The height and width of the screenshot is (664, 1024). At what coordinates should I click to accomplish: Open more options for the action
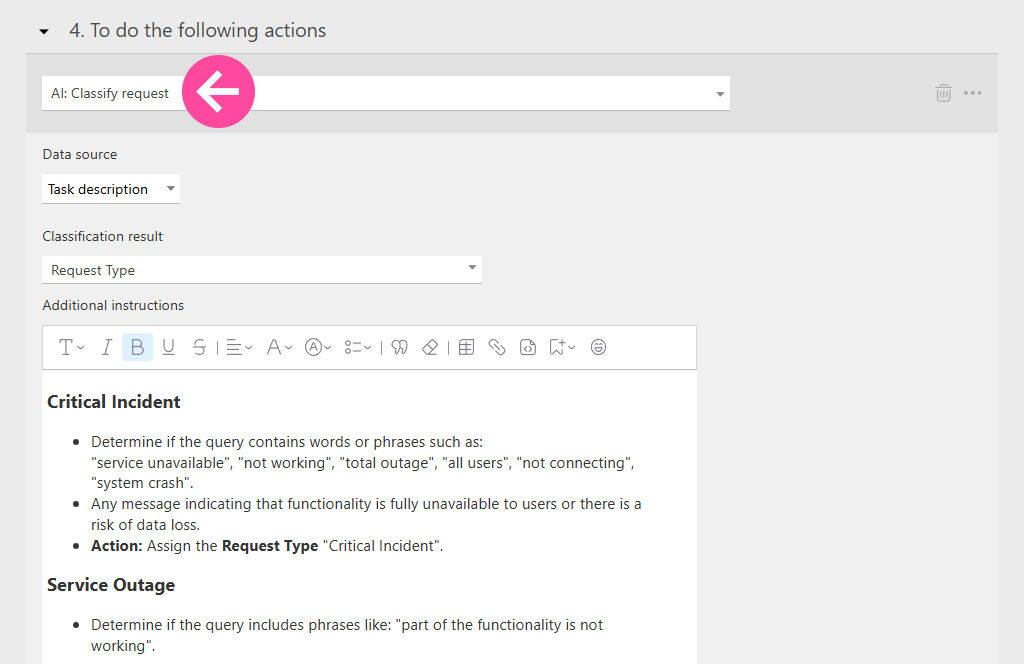tap(972, 93)
